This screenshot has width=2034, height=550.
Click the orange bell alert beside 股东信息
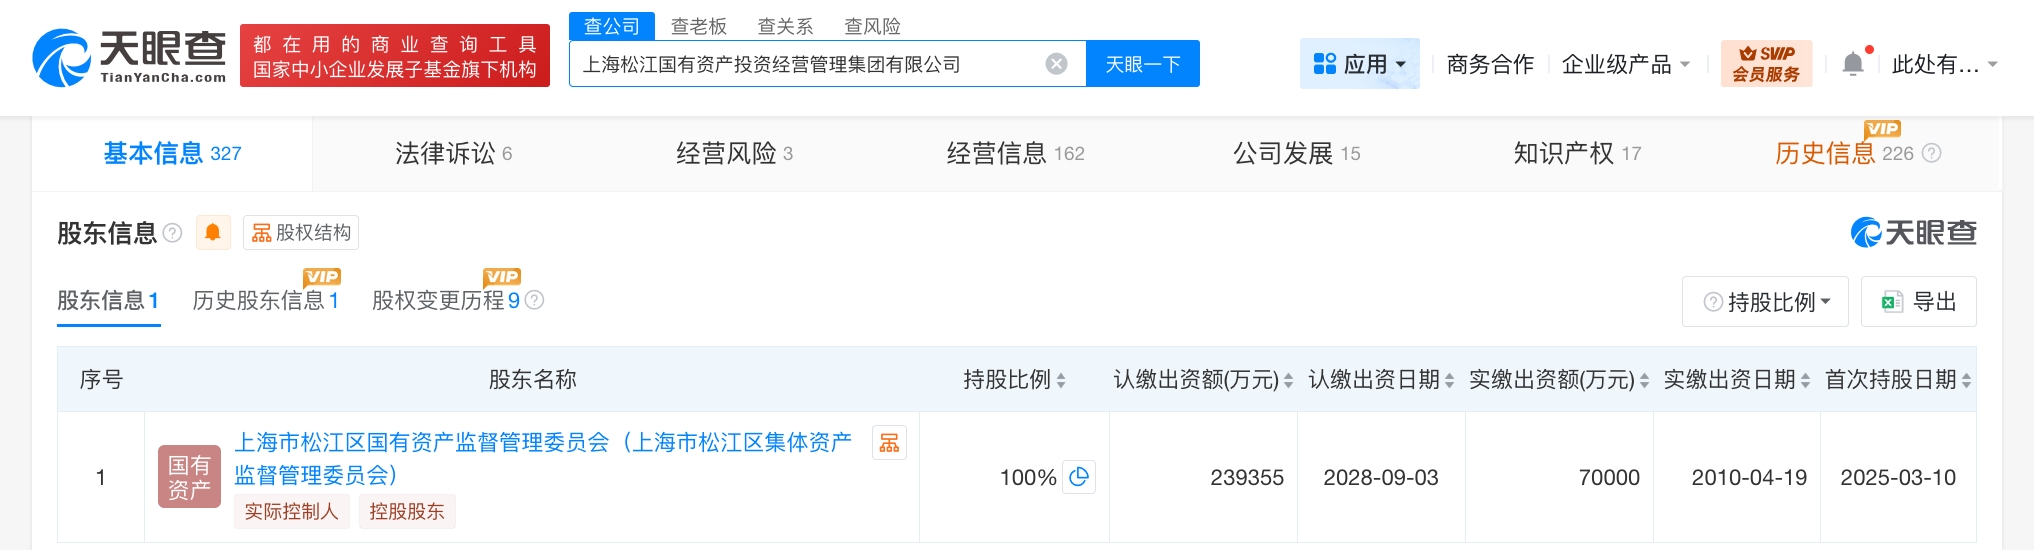click(x=213, y=233)
